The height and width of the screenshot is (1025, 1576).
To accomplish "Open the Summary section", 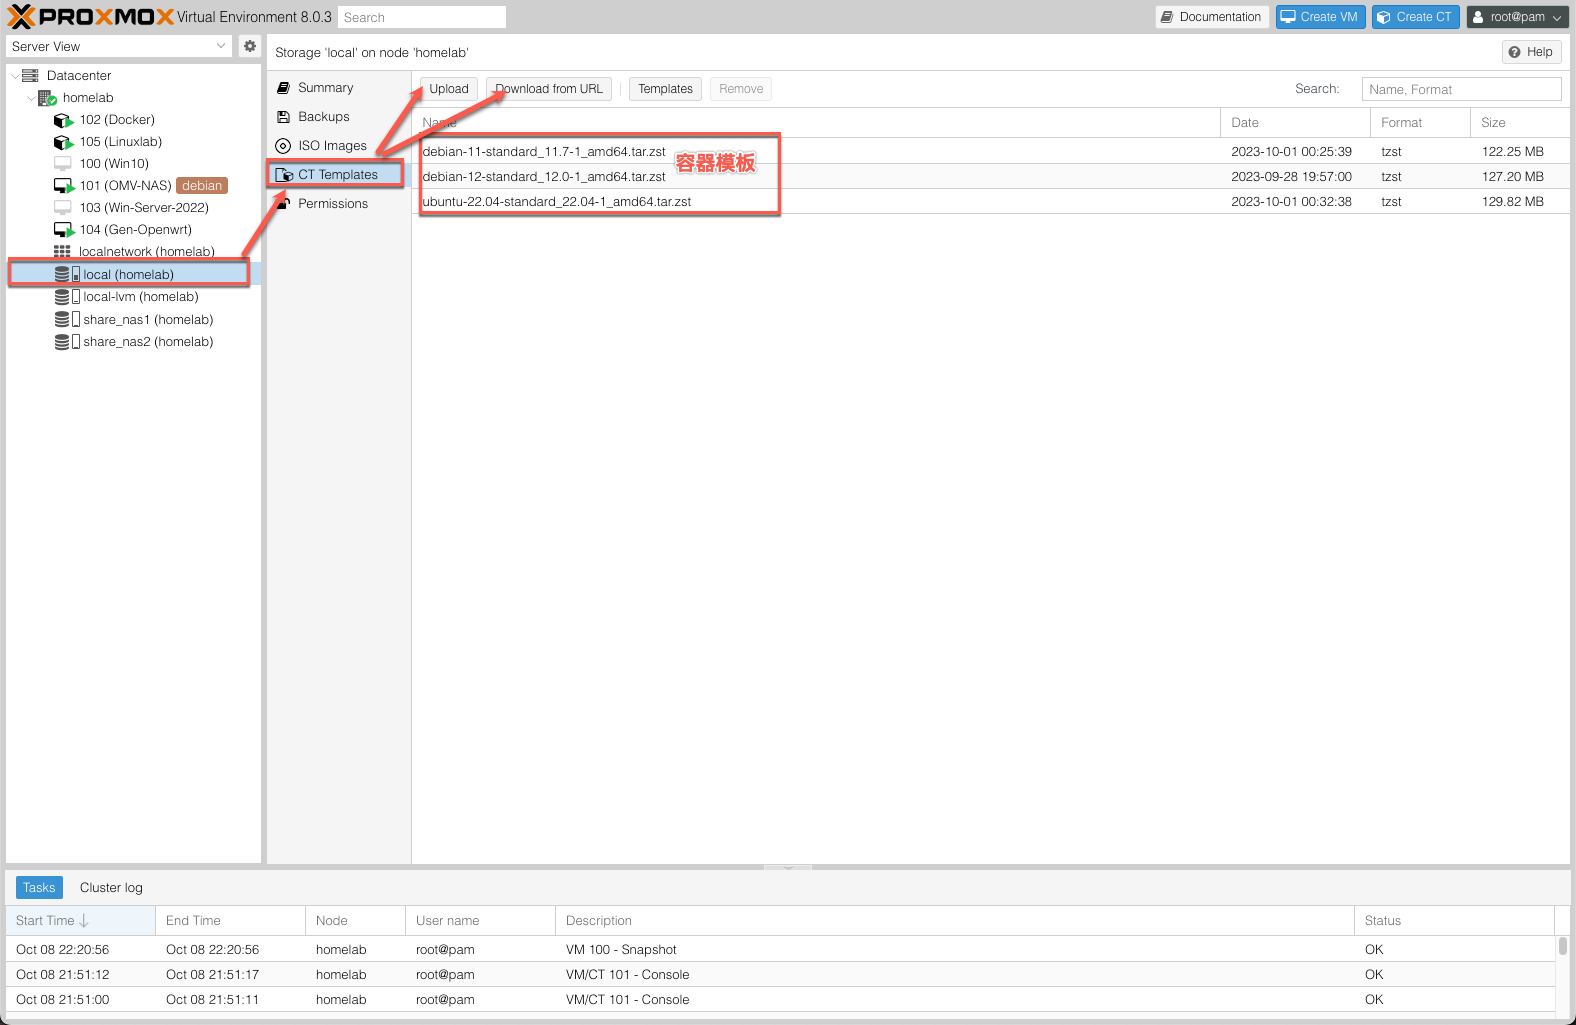I will point(338,88).
